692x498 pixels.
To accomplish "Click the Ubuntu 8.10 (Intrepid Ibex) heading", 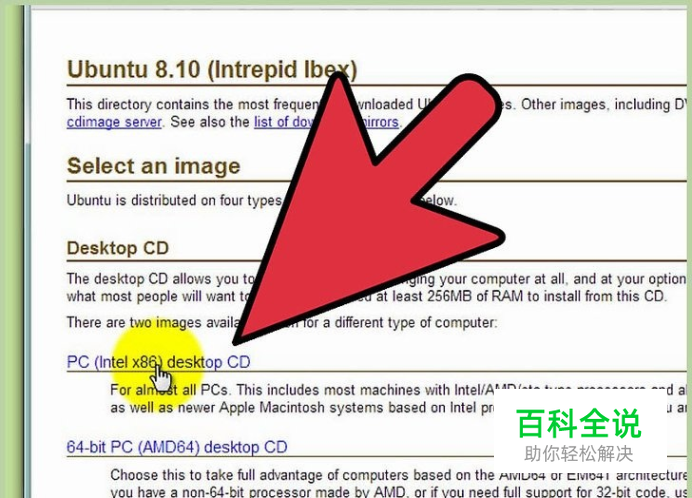I will [x=212, y=70].
